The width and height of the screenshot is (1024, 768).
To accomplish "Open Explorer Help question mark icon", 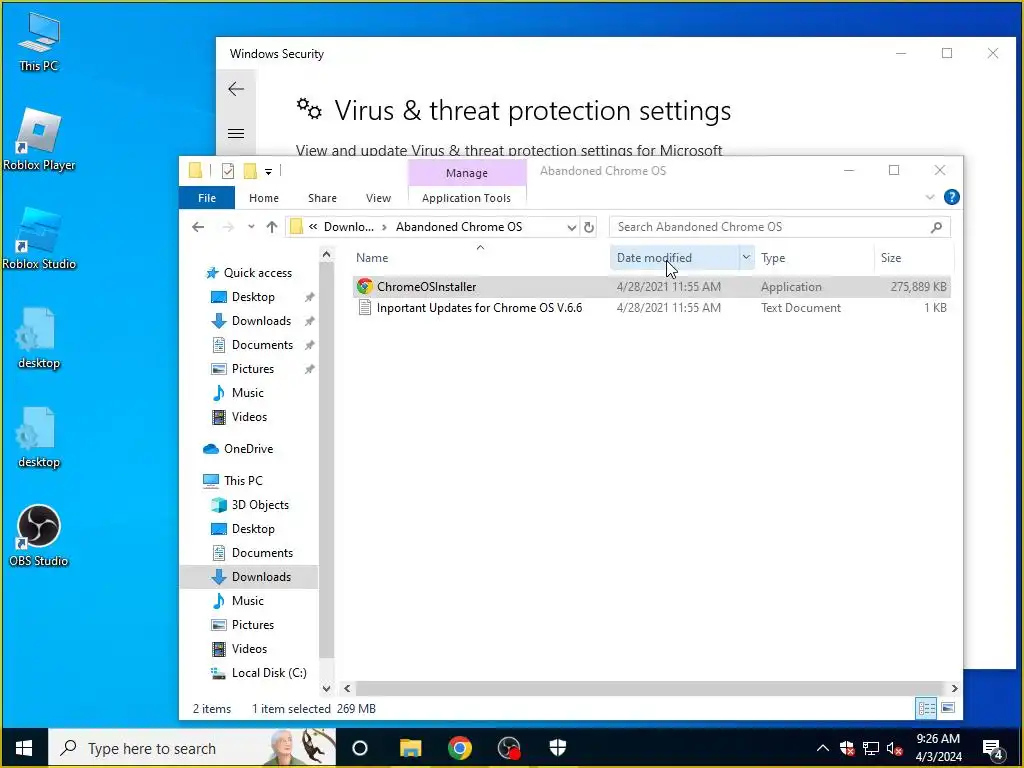I will (952, 197).
